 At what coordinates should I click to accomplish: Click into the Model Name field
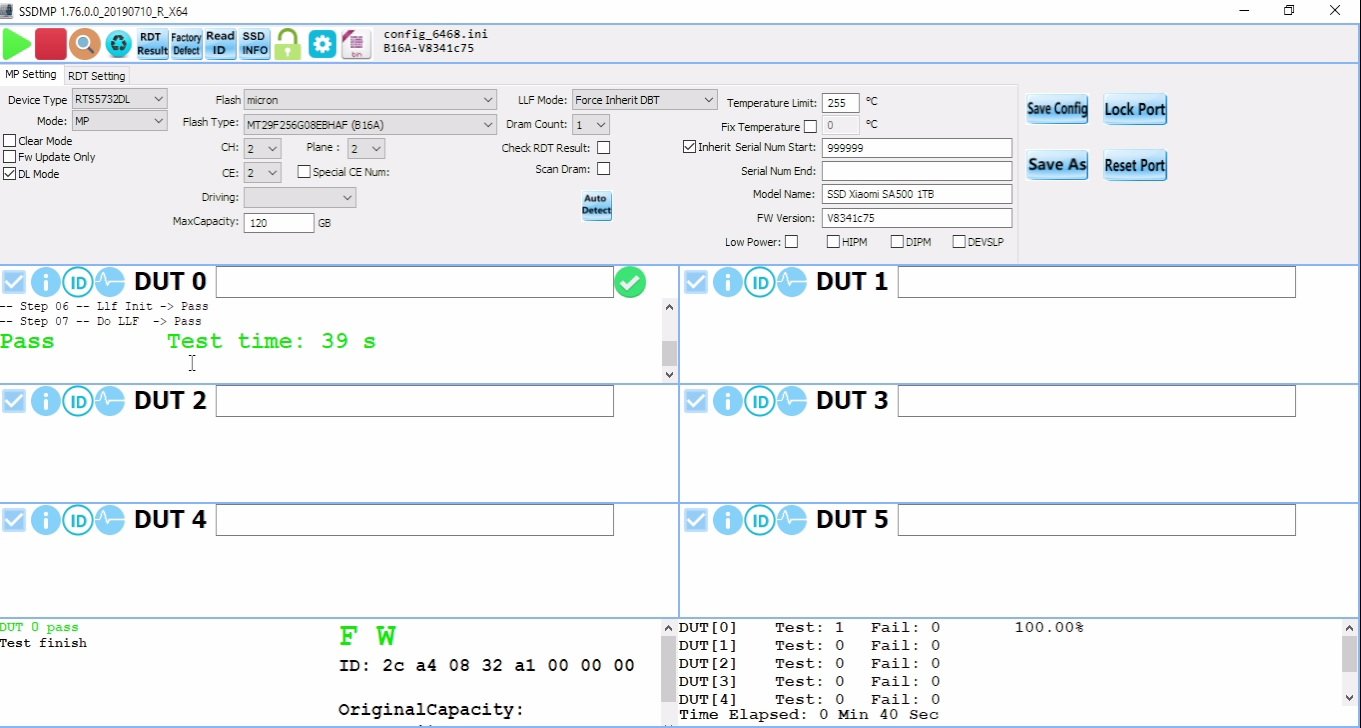click(x=916, y=194)
